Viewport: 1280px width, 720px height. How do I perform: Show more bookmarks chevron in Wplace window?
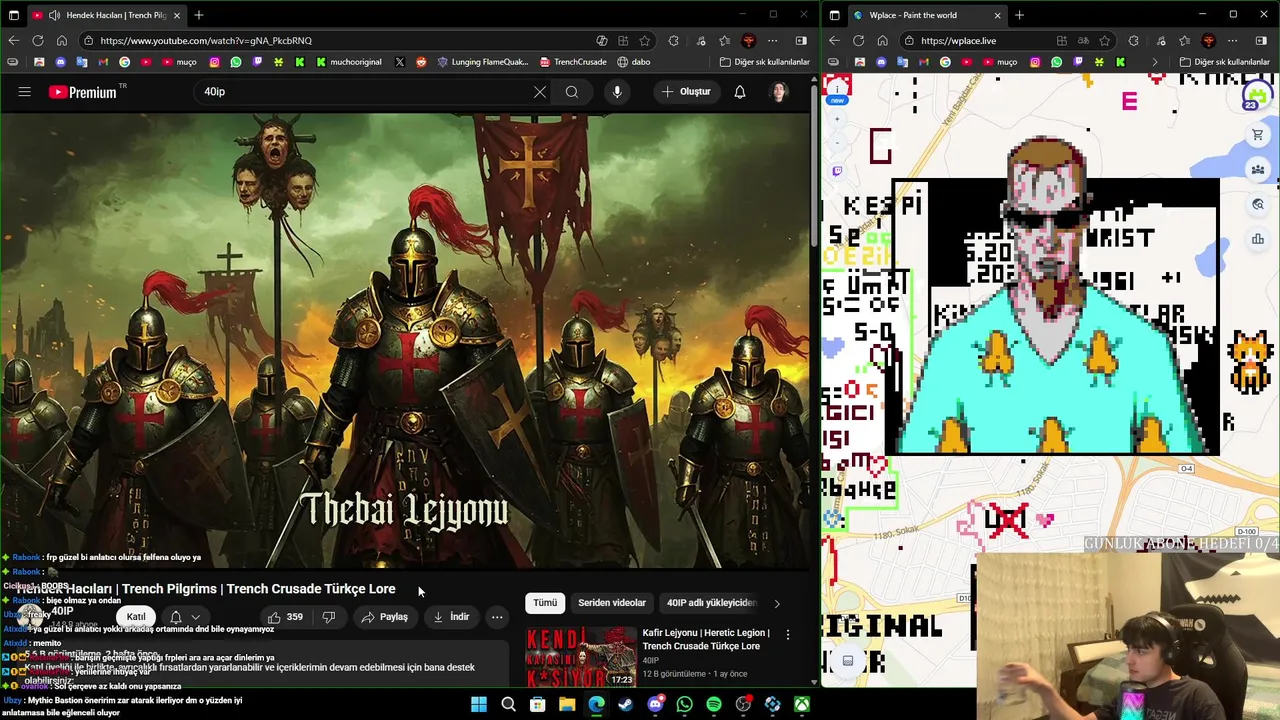1155,62
